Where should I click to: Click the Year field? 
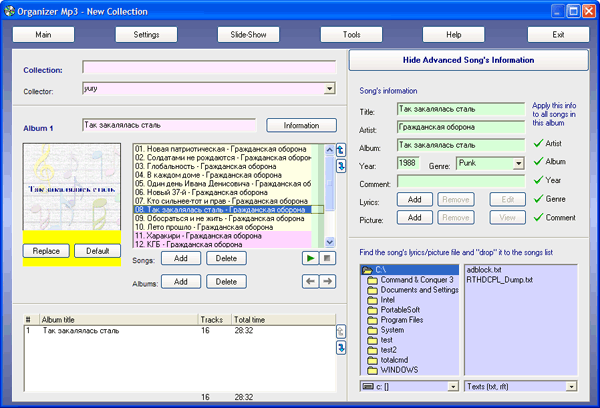click(408, 163)
